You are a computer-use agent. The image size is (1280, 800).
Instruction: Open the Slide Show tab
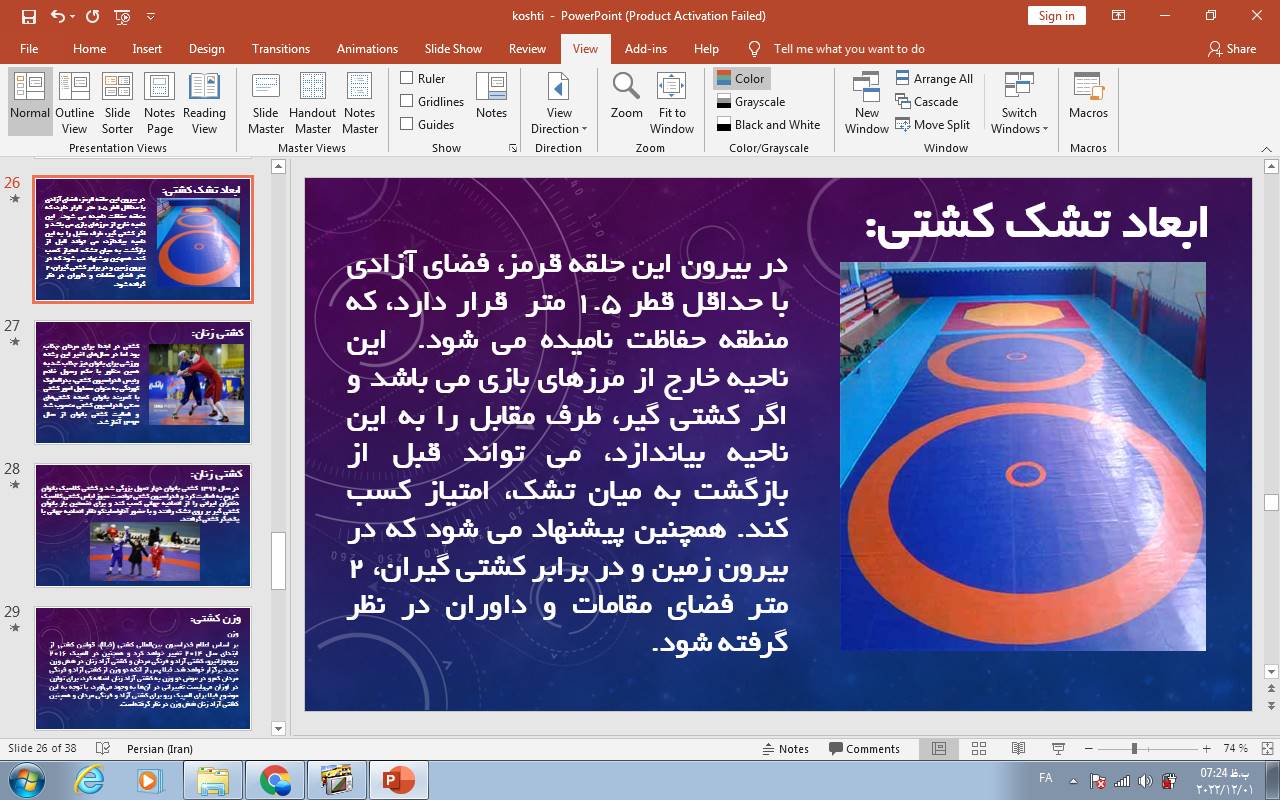pyautogui.click(x=453, y=48)
